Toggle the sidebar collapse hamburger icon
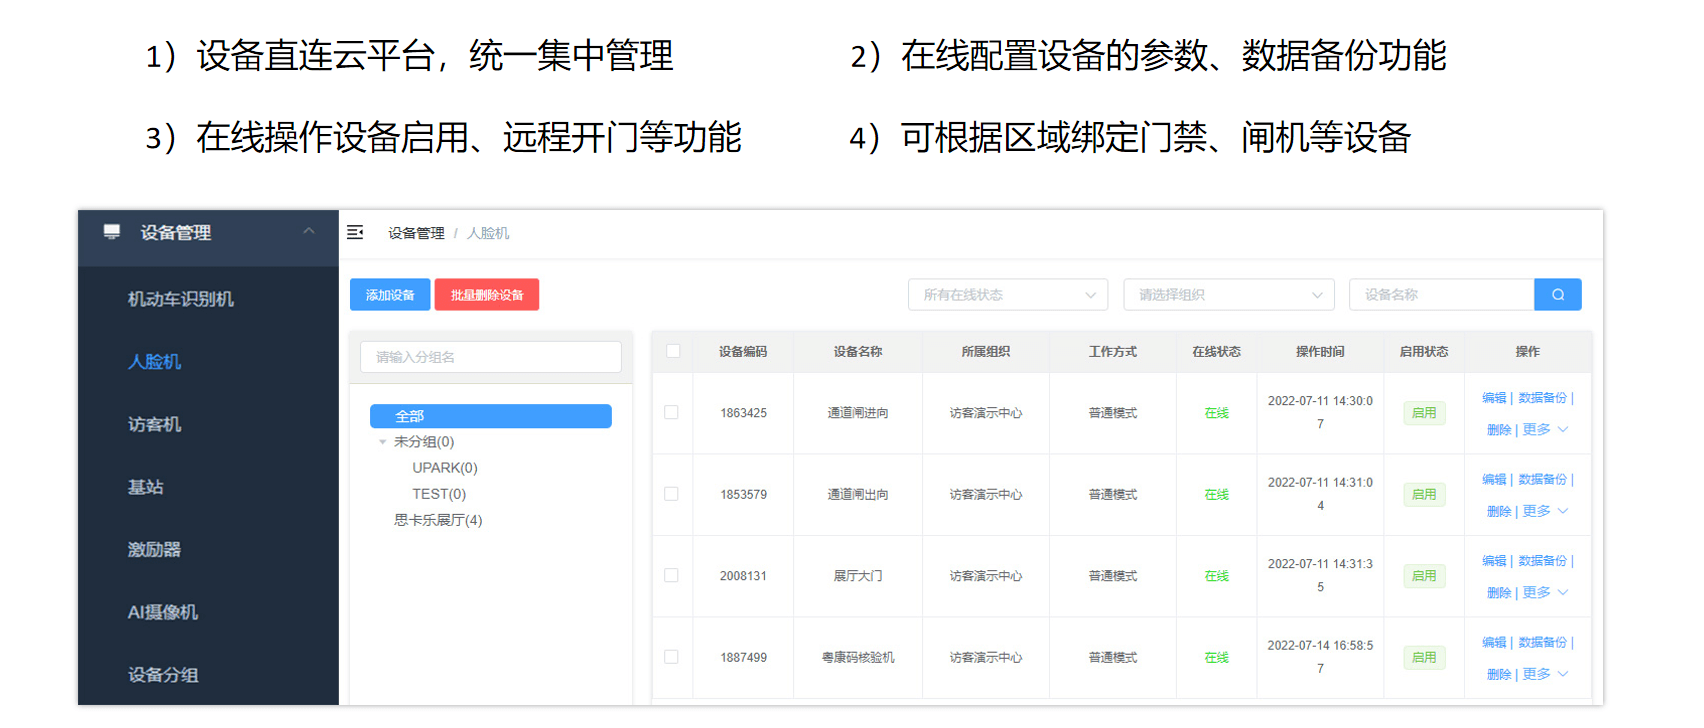This screenshot has width=1704, height=728. click(x=355, y=233)
